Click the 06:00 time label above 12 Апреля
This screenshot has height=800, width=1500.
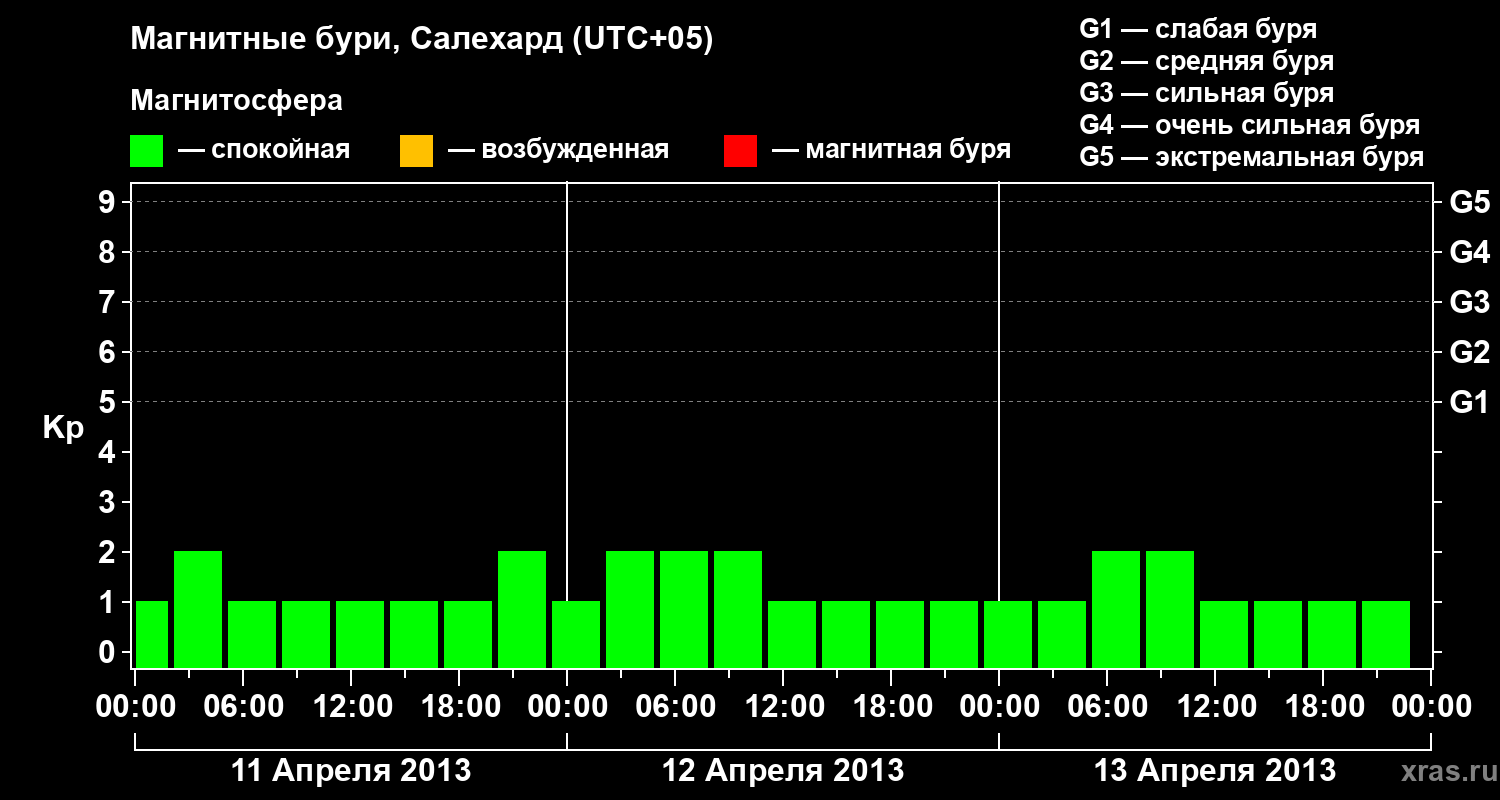675,707
